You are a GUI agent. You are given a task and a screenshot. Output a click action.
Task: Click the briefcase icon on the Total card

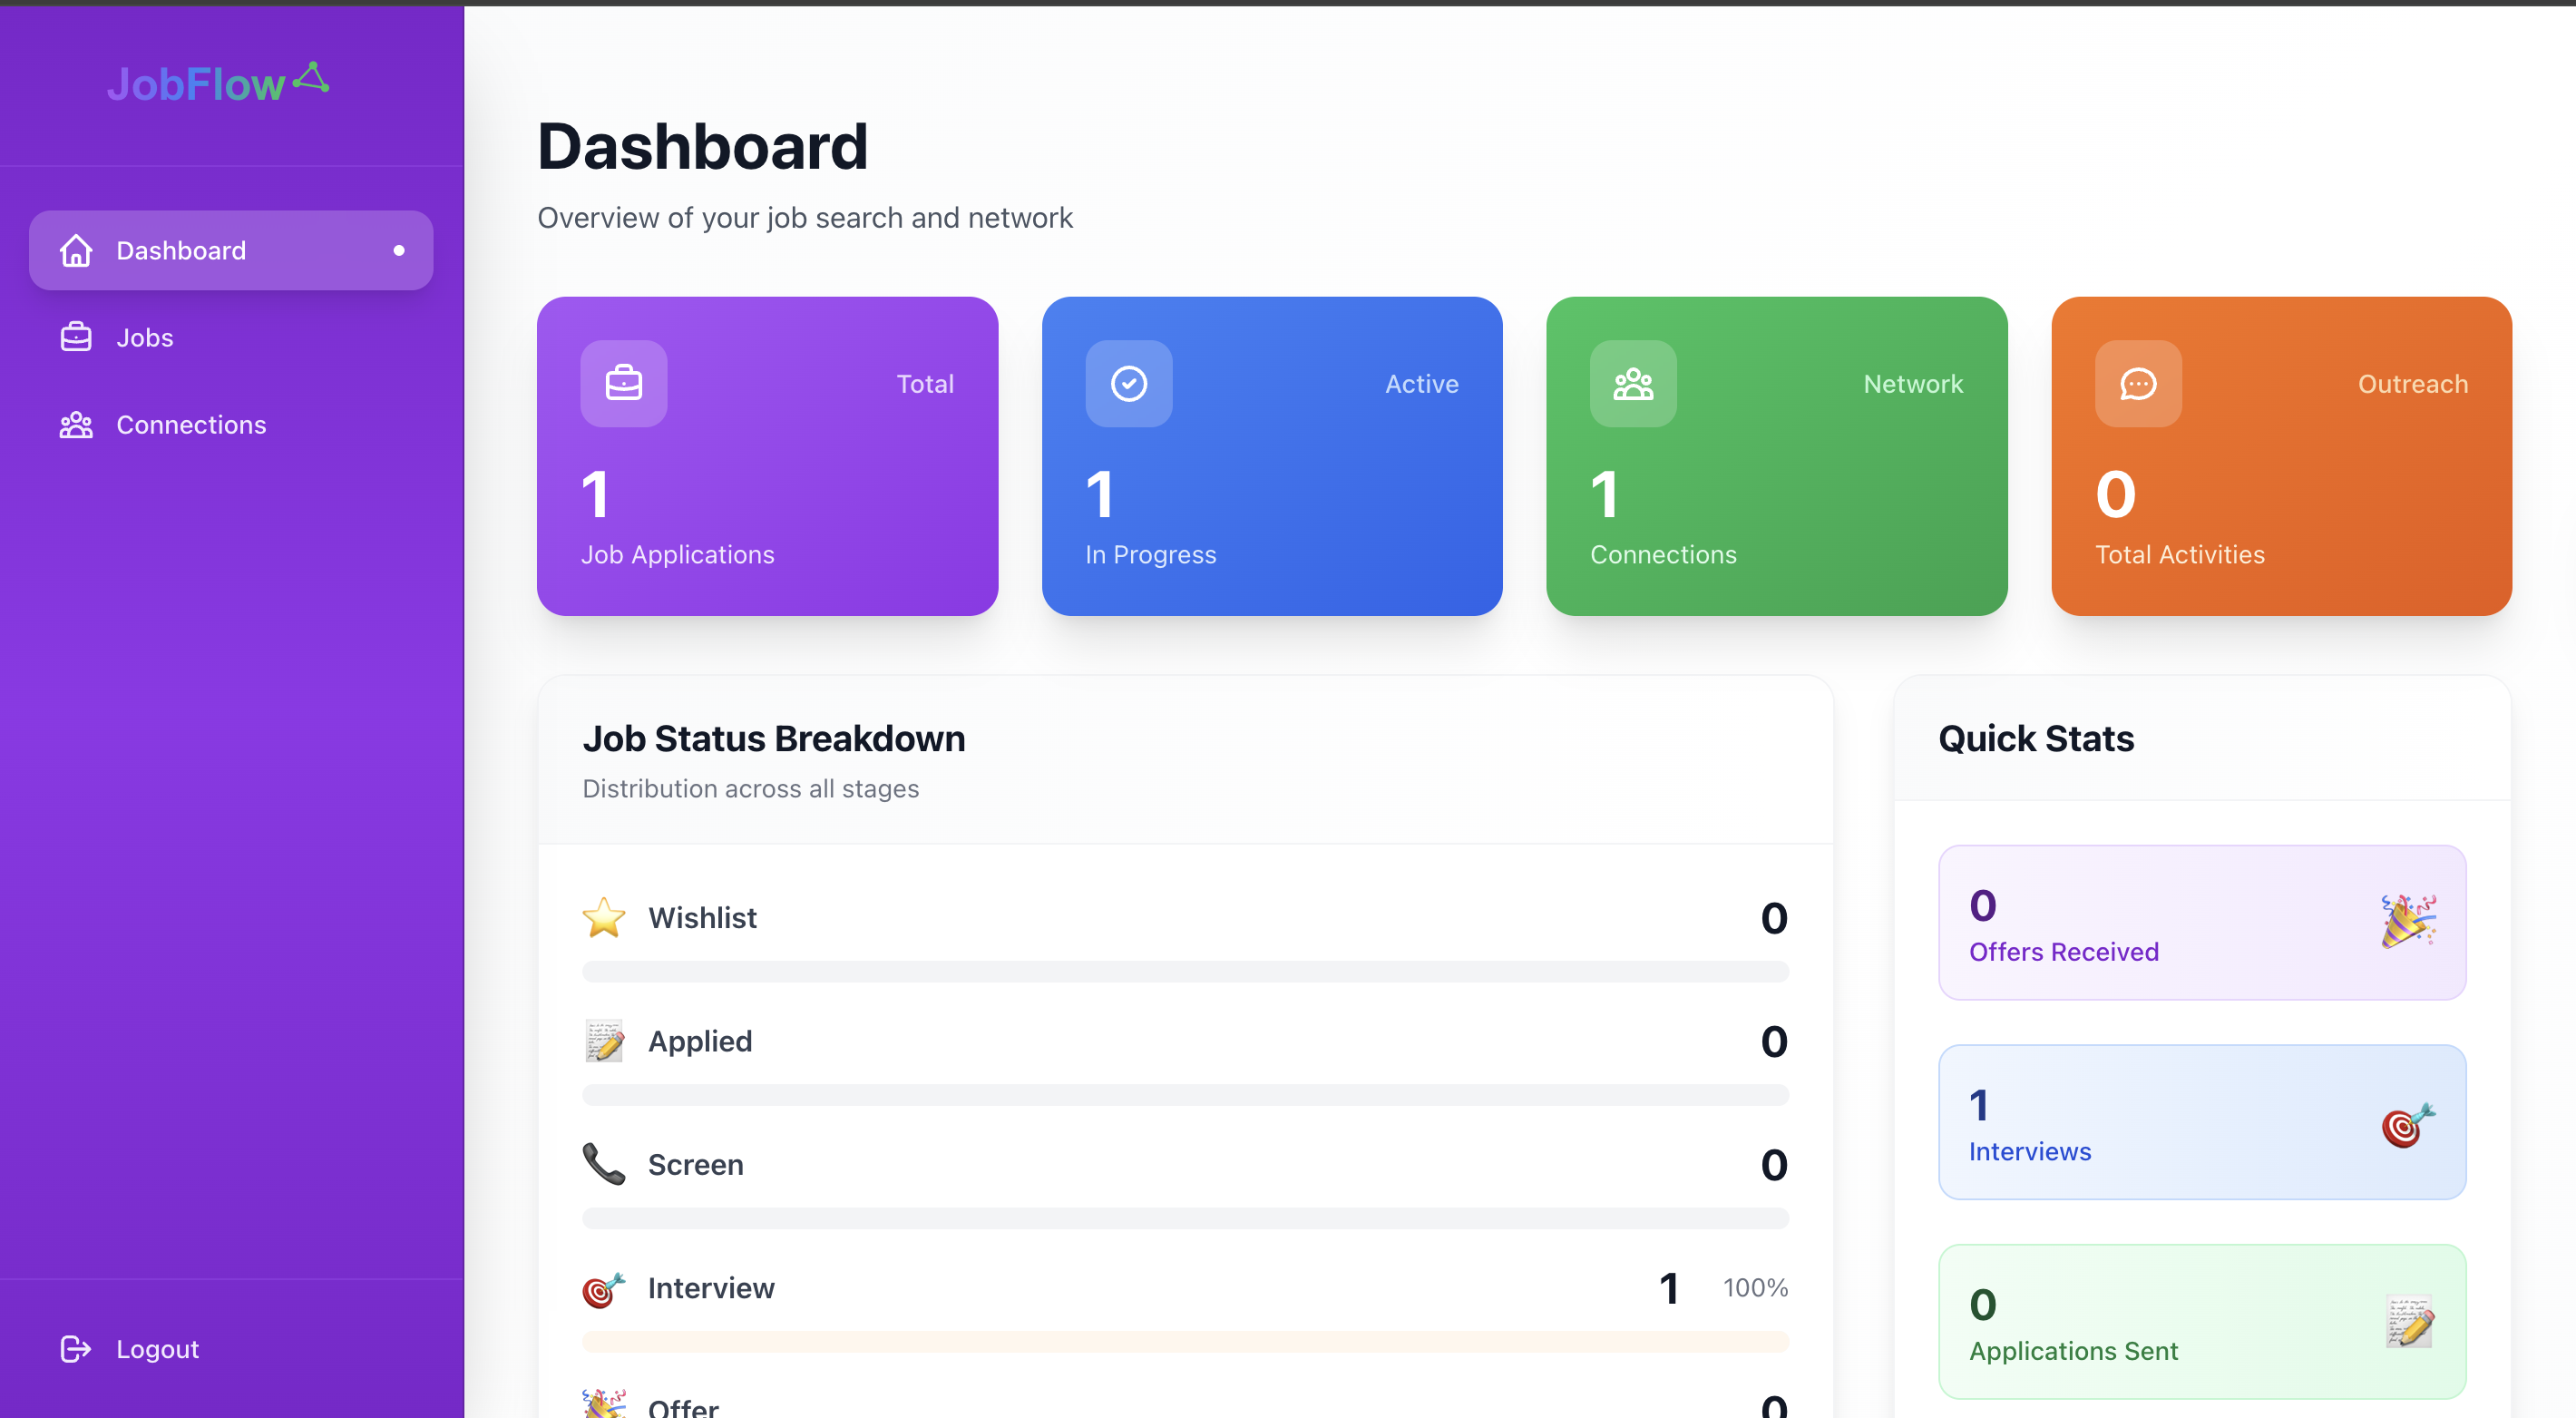(x=623, y=383)
